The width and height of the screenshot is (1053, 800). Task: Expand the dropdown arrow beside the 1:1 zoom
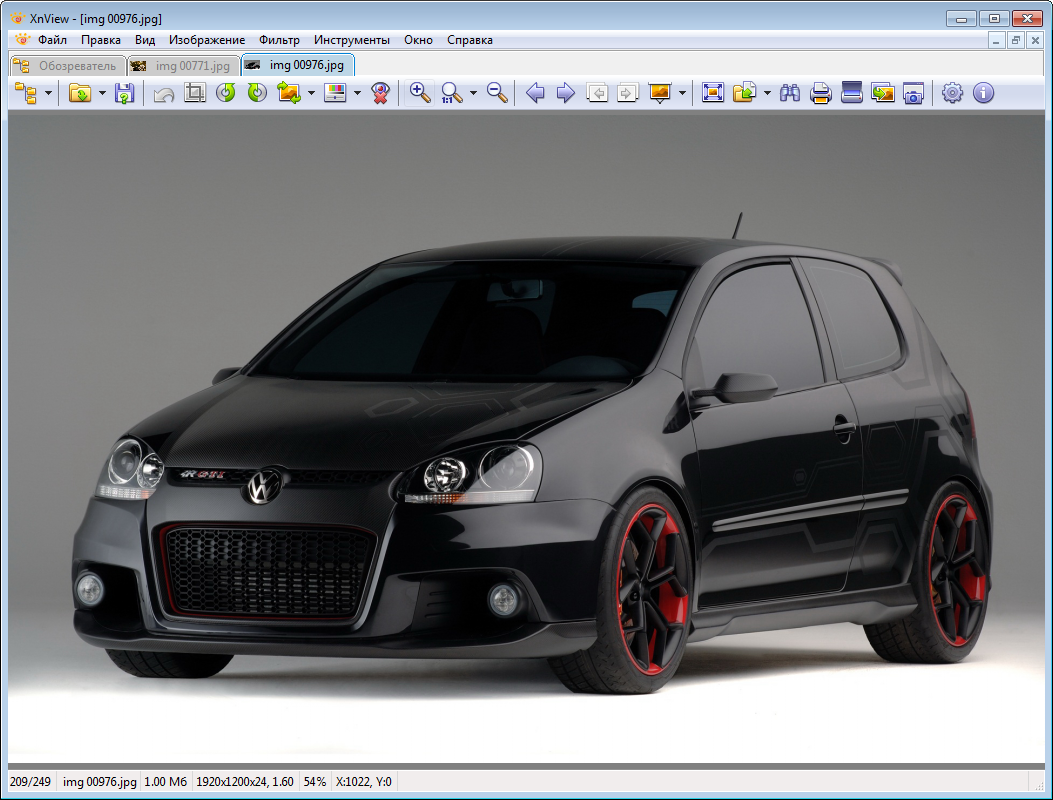pos(473,93)
